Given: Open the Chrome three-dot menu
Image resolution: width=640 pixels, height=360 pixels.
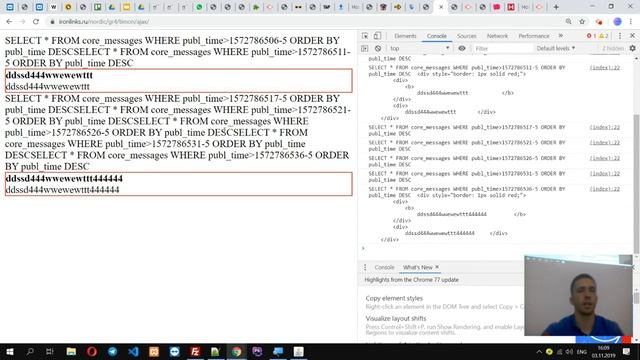Looking at the screenshot, I should (x=631, y=22).
